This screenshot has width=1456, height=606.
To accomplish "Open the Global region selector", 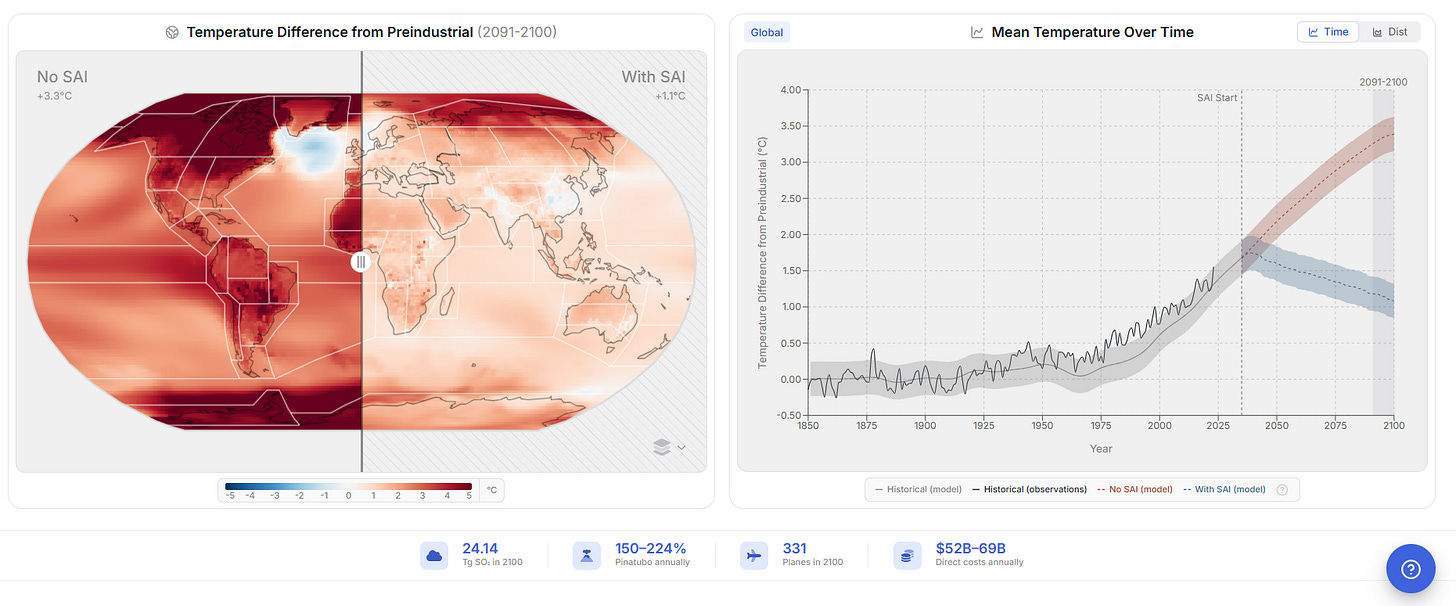I will [x=767, y=32].
